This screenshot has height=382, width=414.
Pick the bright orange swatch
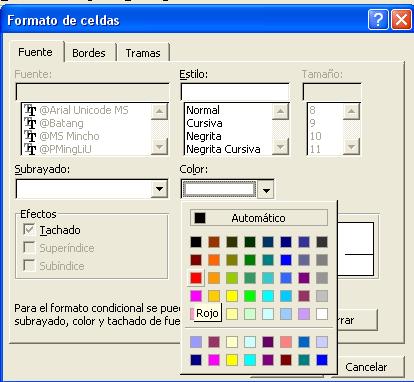[x=214, y=260]
